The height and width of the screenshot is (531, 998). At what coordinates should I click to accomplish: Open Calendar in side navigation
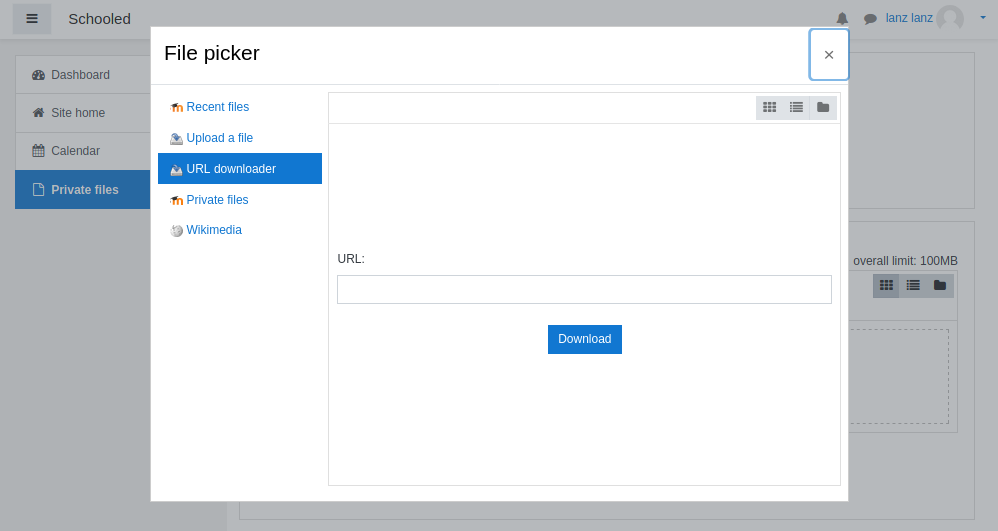point(83,152)
